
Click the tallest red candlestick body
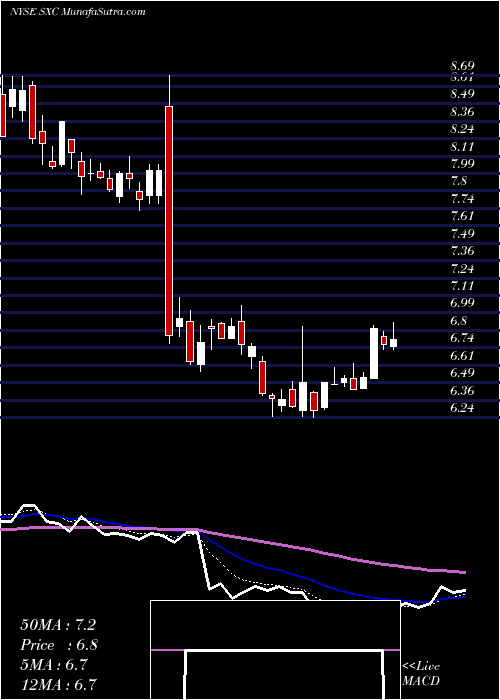pos(169,221)
